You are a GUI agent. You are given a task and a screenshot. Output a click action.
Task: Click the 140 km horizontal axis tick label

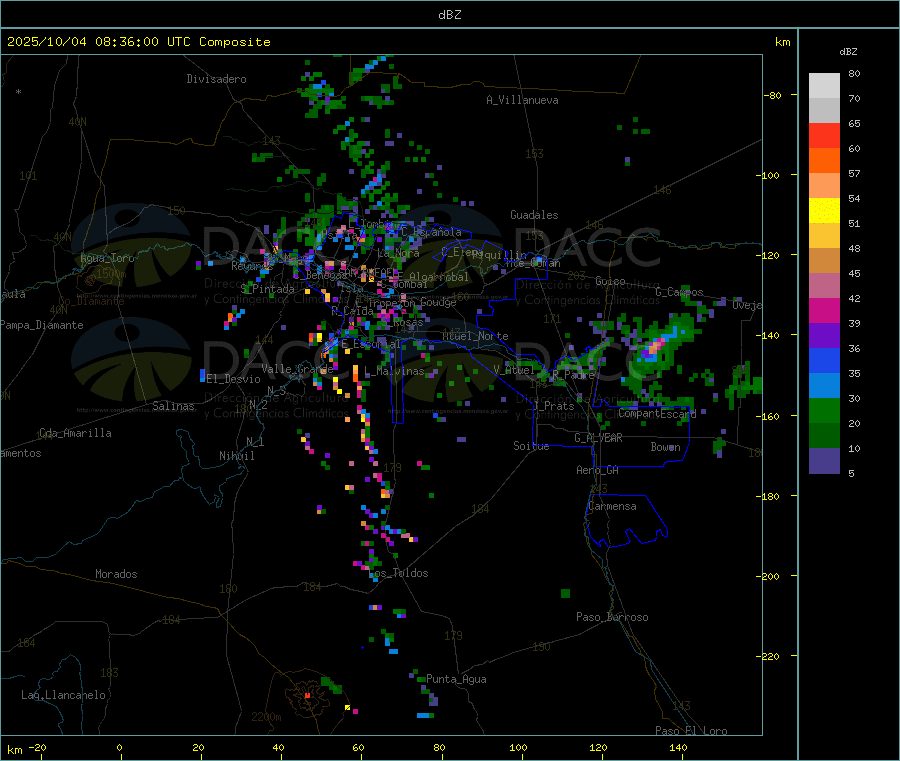click(x=678, y=747)
